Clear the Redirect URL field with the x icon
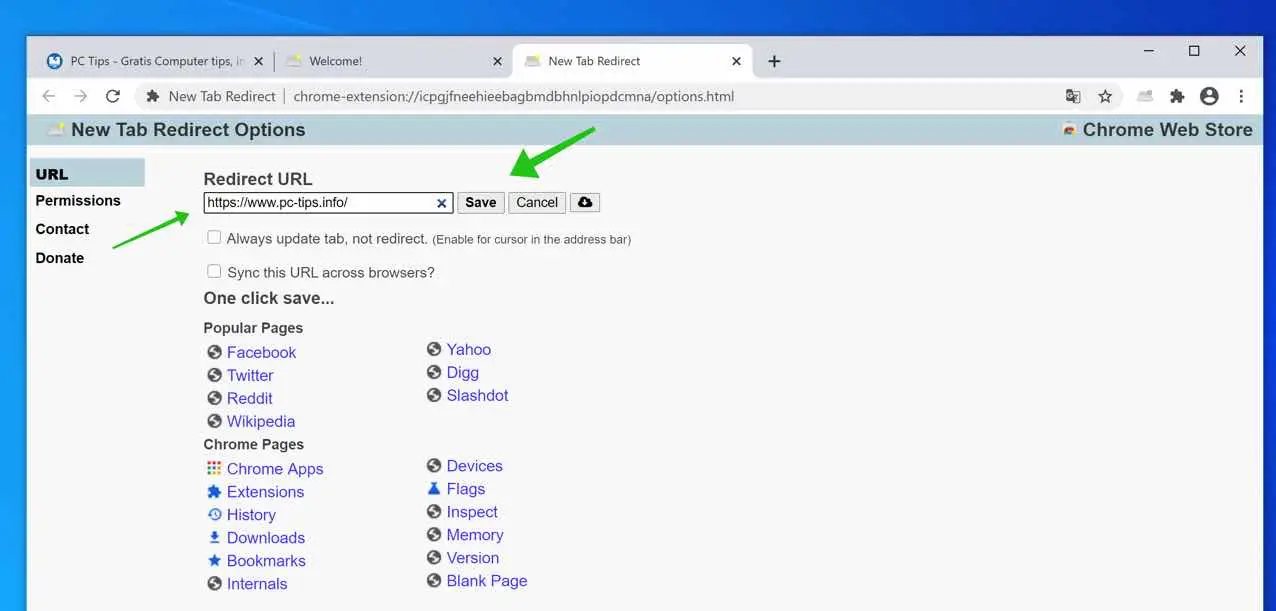This screenshot has height=611, width=1276. [x=442, y=203]
